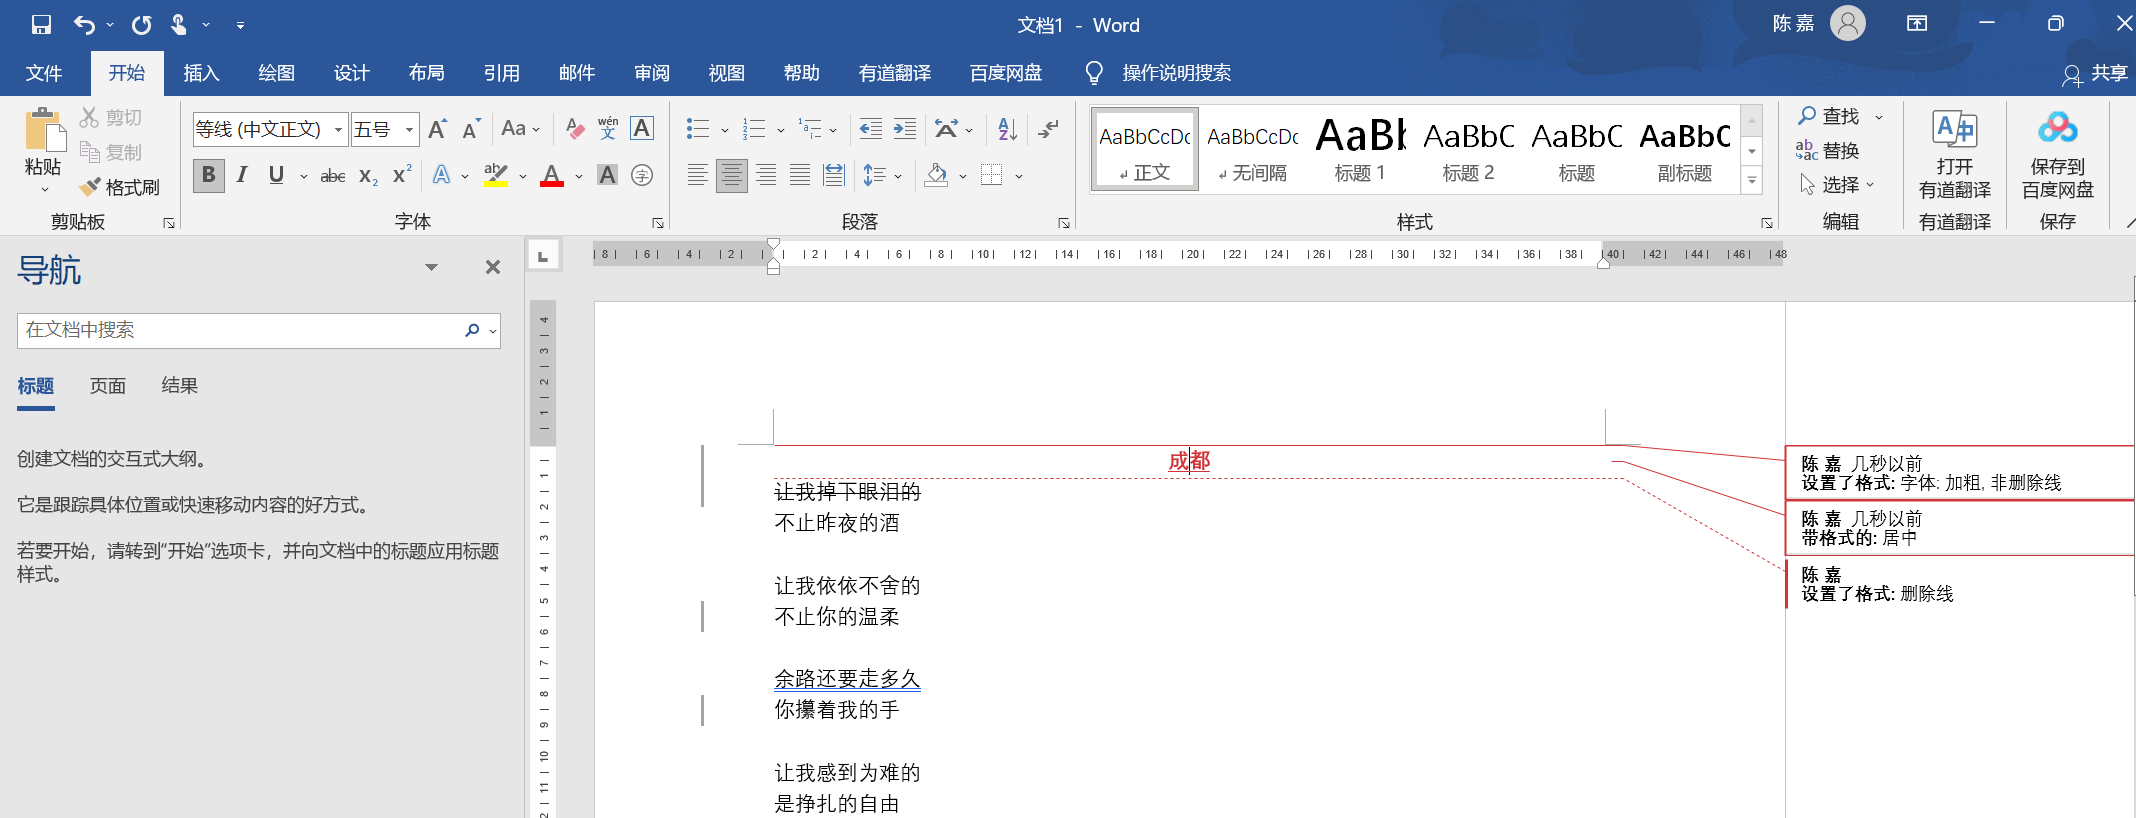Apply red font color

click(552, 175)
